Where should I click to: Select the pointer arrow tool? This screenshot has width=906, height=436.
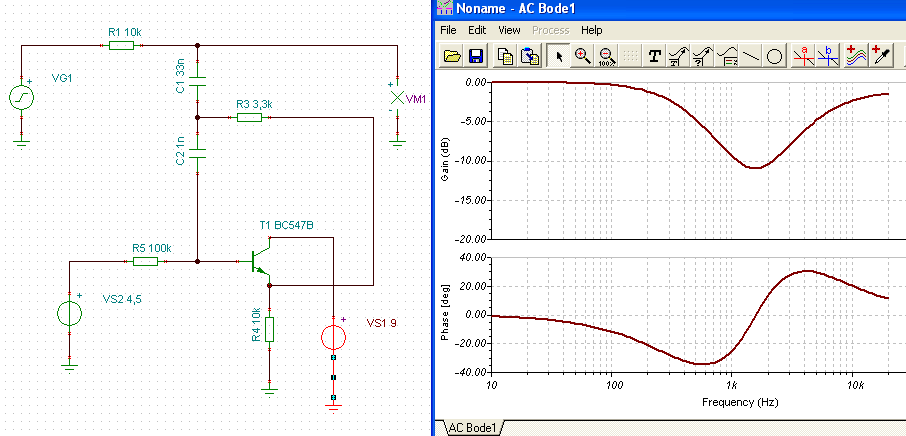559,55
